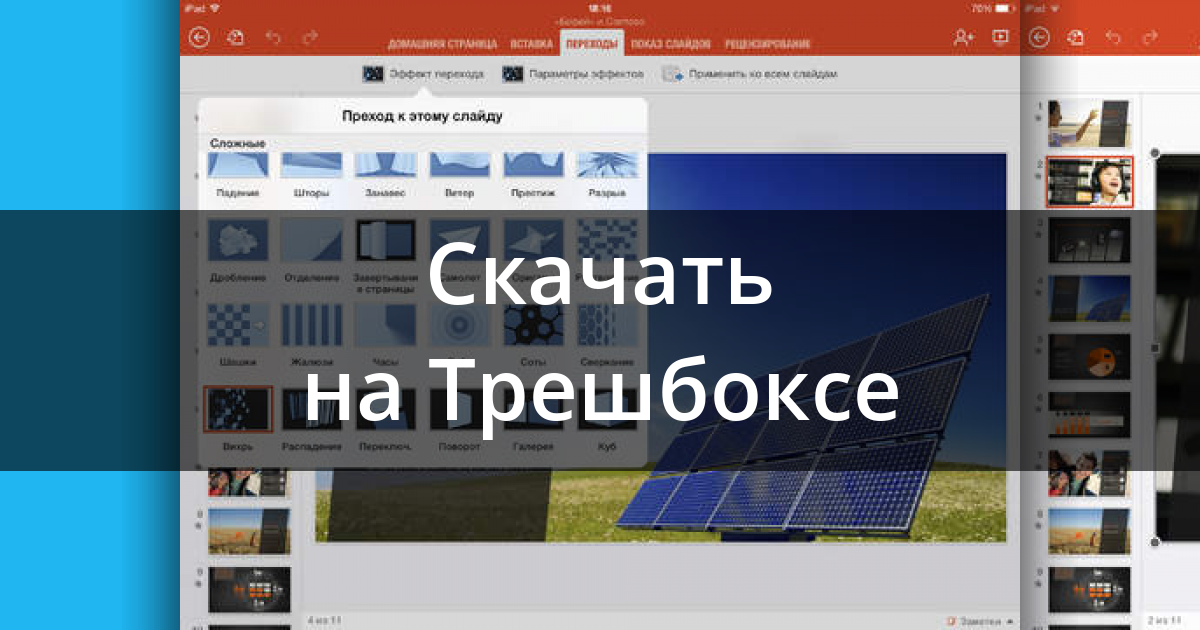Choose the Соты transition
The width and height of the screenshot is (1200, 630).
click(x=533, y=335)
